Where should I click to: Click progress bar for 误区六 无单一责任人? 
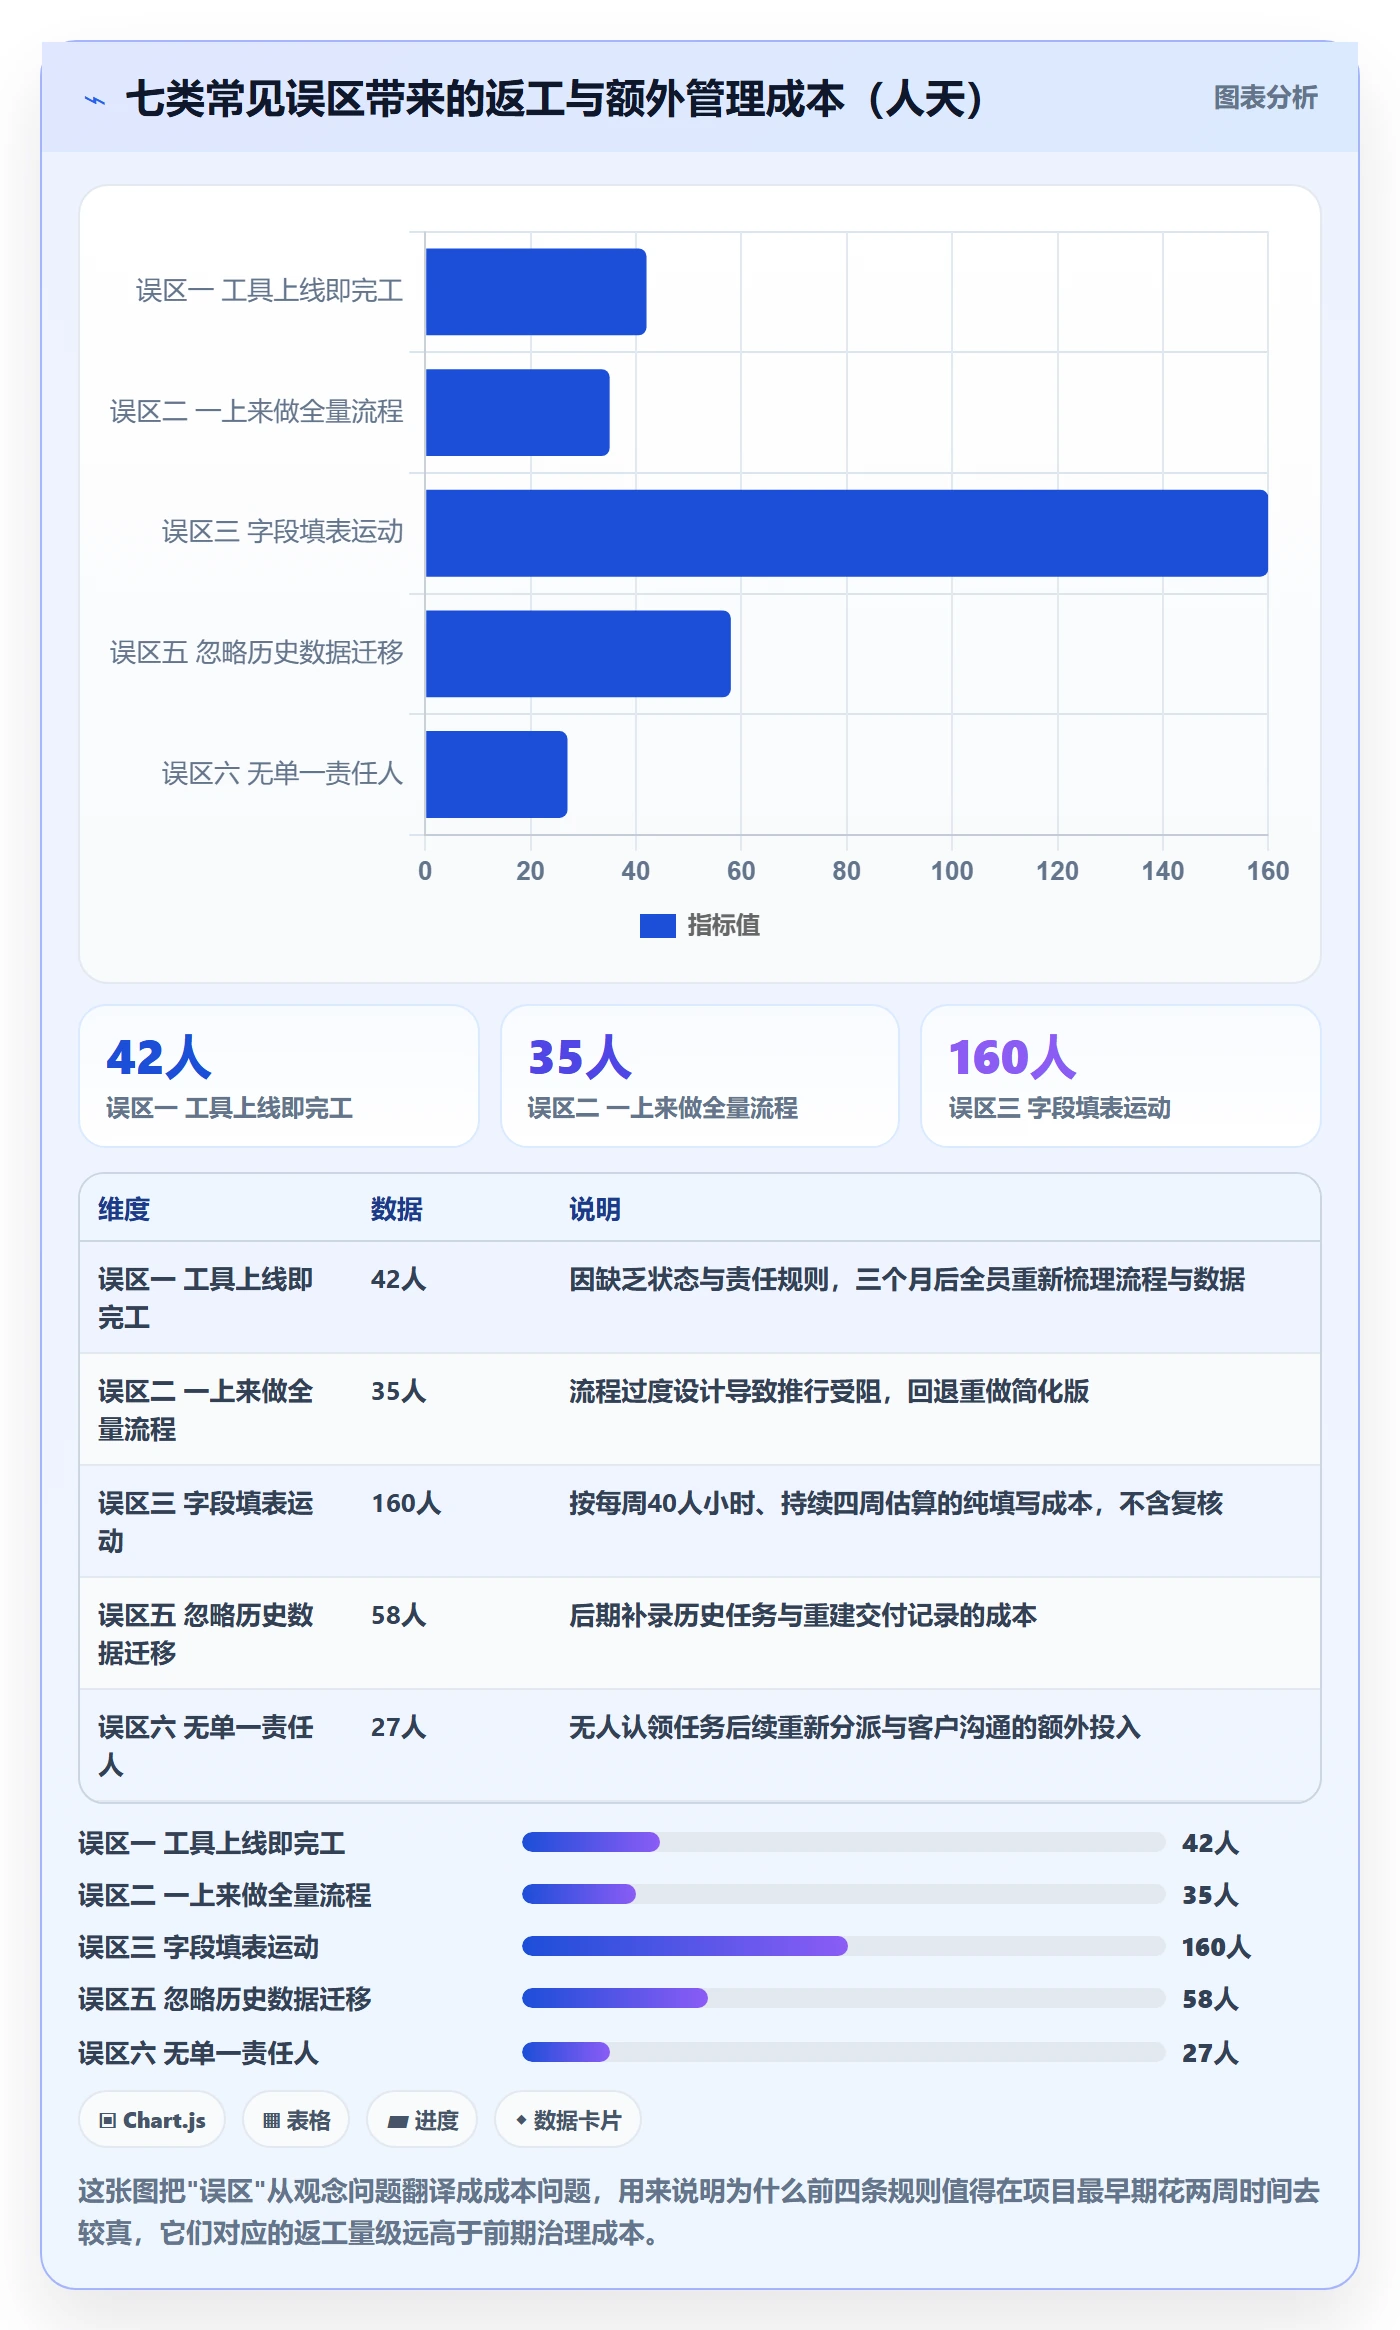844,2052
